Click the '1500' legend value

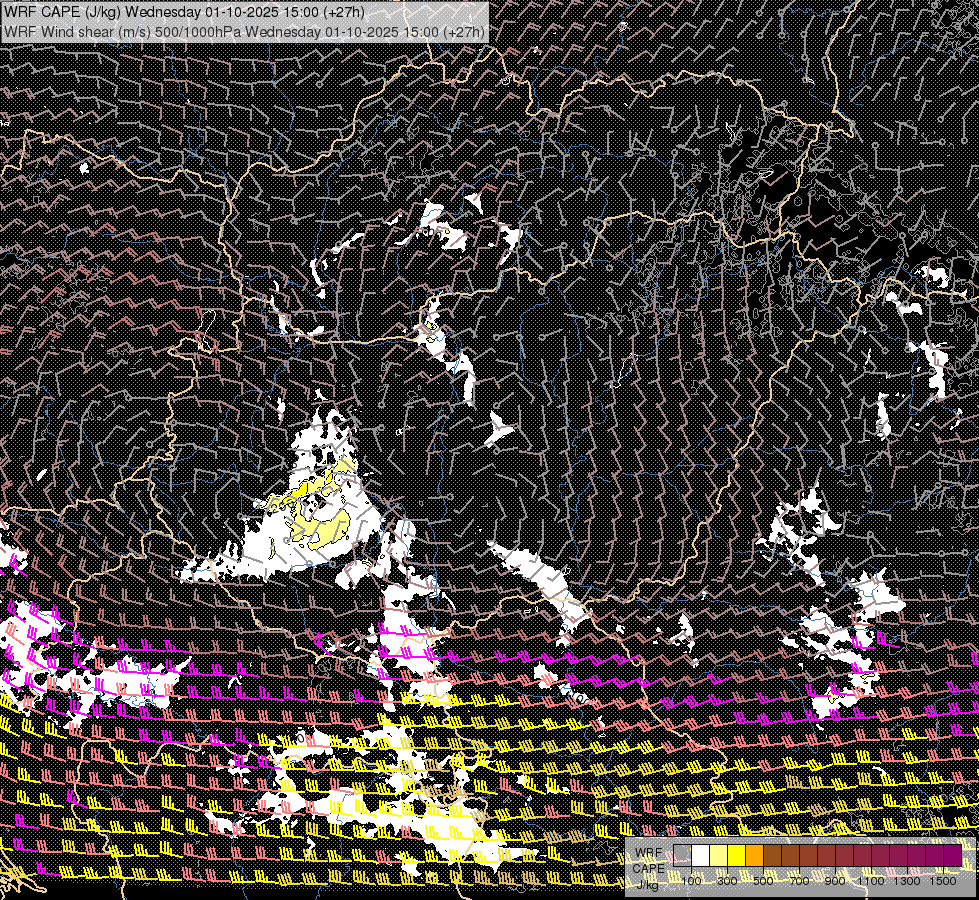point(943,881)
